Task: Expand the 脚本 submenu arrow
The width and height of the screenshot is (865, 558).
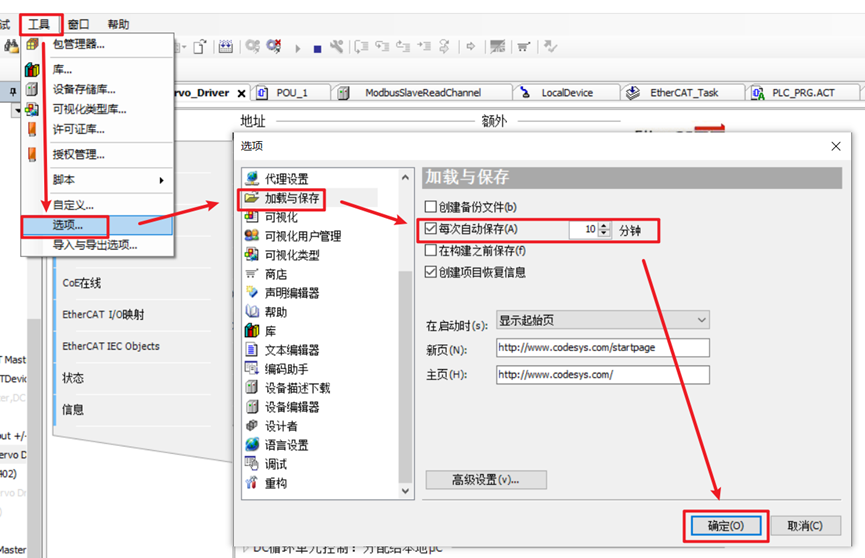Action: click(x=161, y=180)
